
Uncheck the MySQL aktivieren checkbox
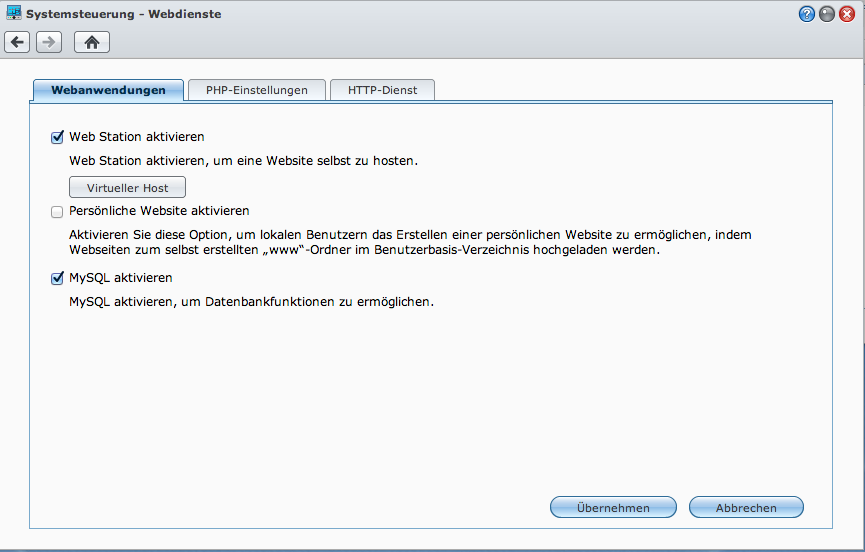pos(57,278)
